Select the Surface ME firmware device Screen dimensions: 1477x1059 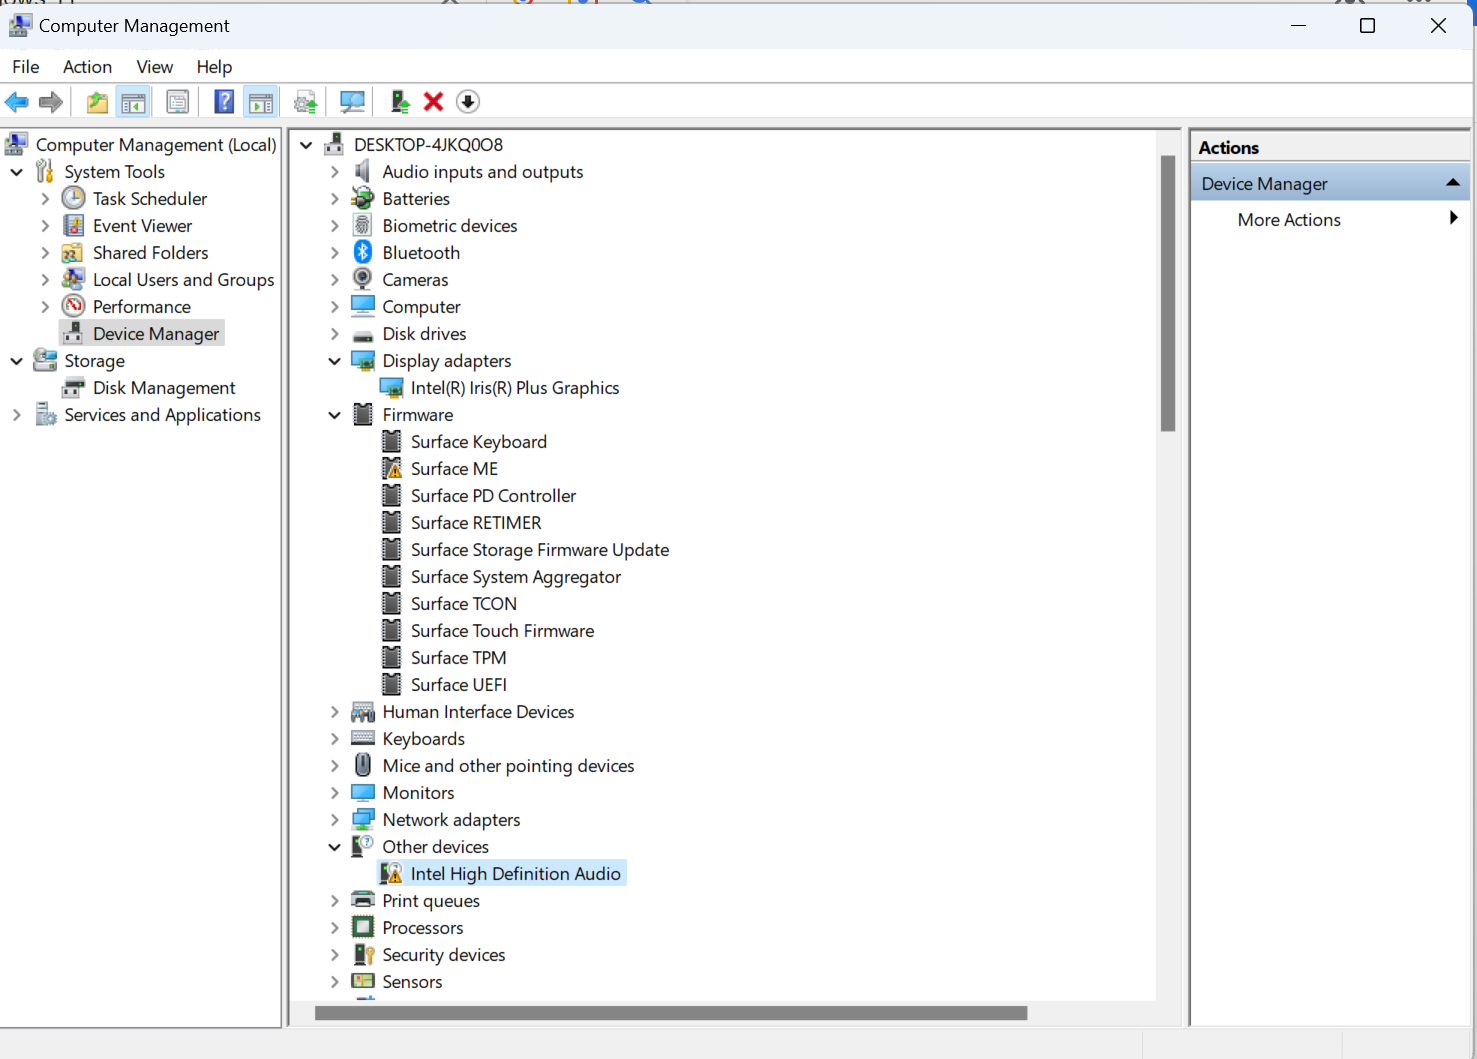pos(454,469)
